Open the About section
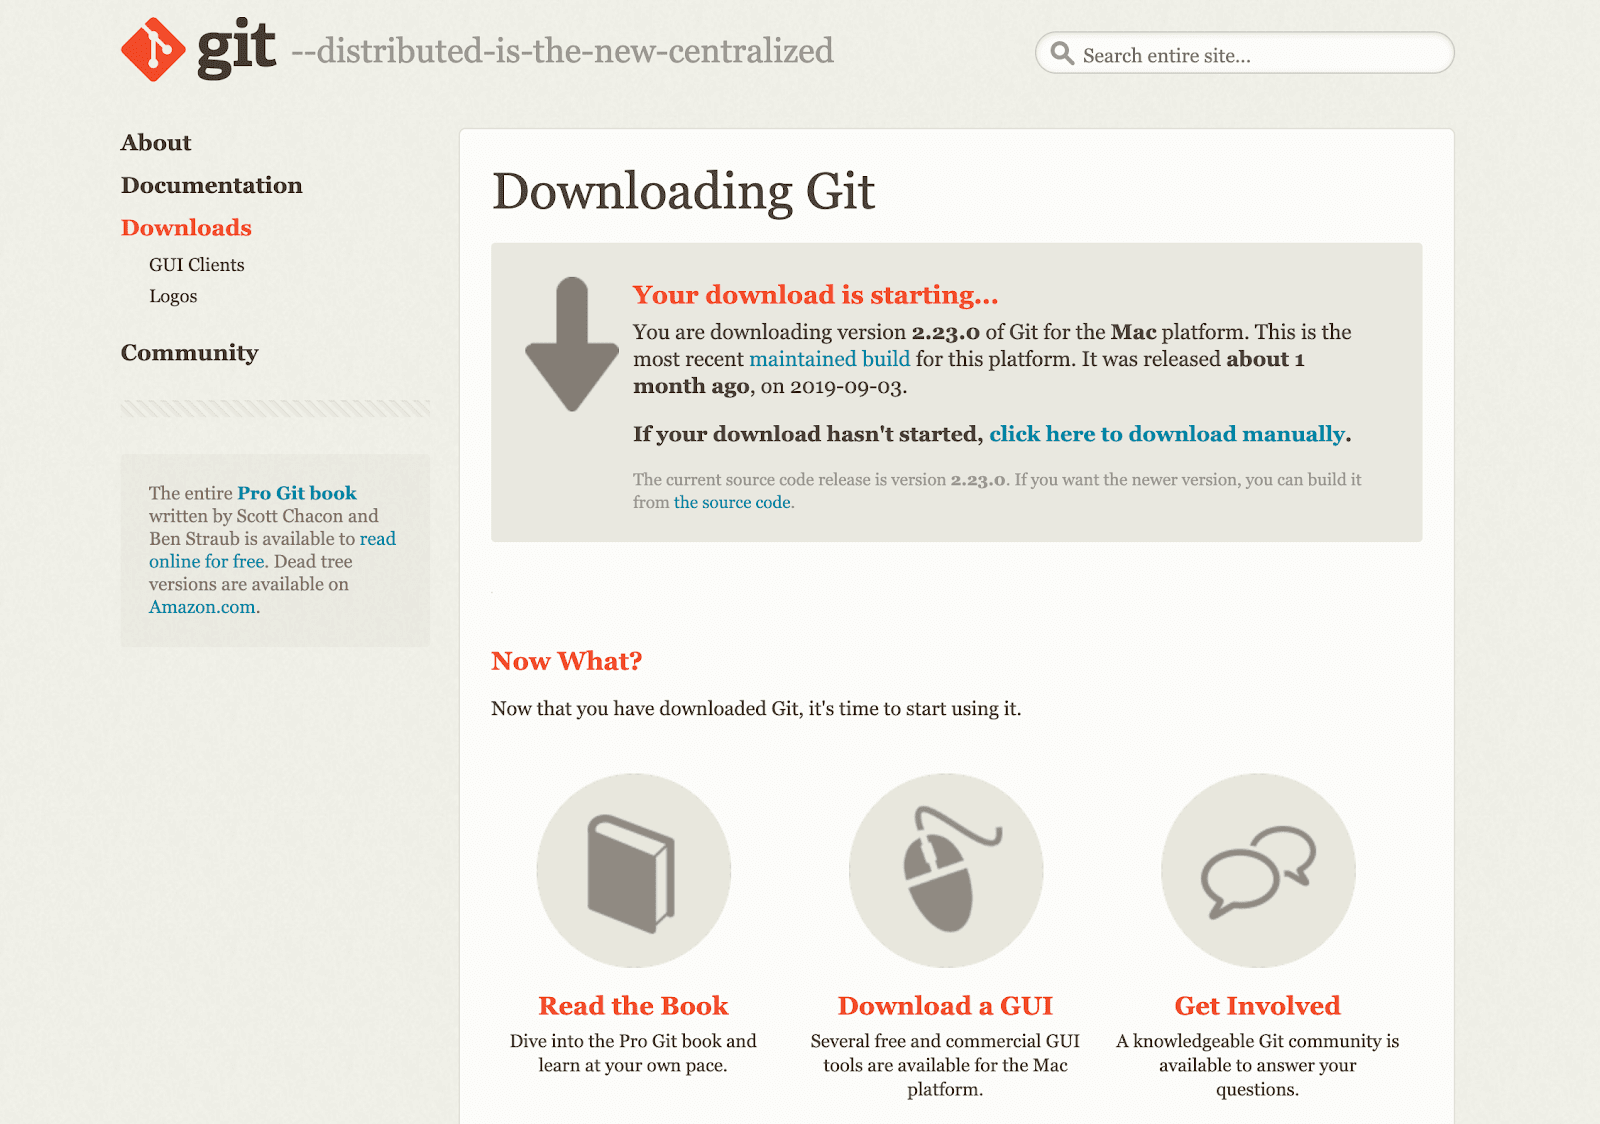 click(x=156, y=143)
